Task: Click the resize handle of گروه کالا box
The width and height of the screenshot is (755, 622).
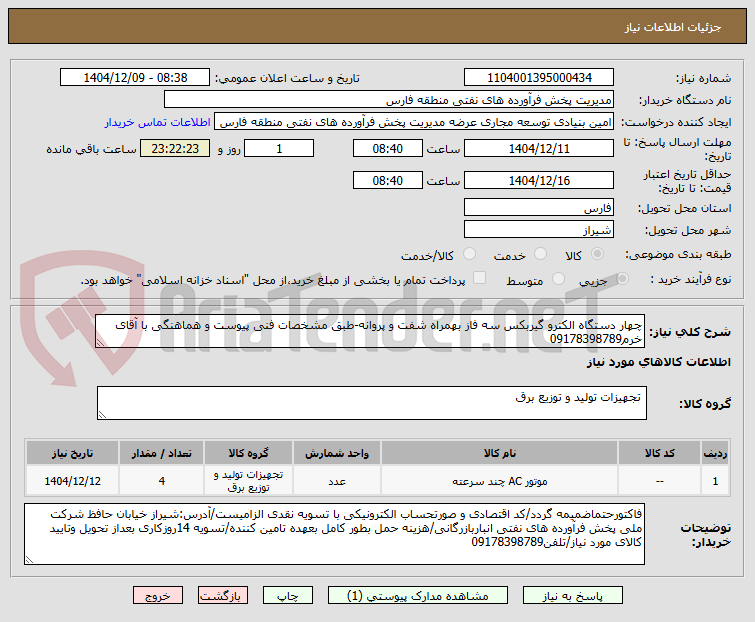Action: [103, 414]
